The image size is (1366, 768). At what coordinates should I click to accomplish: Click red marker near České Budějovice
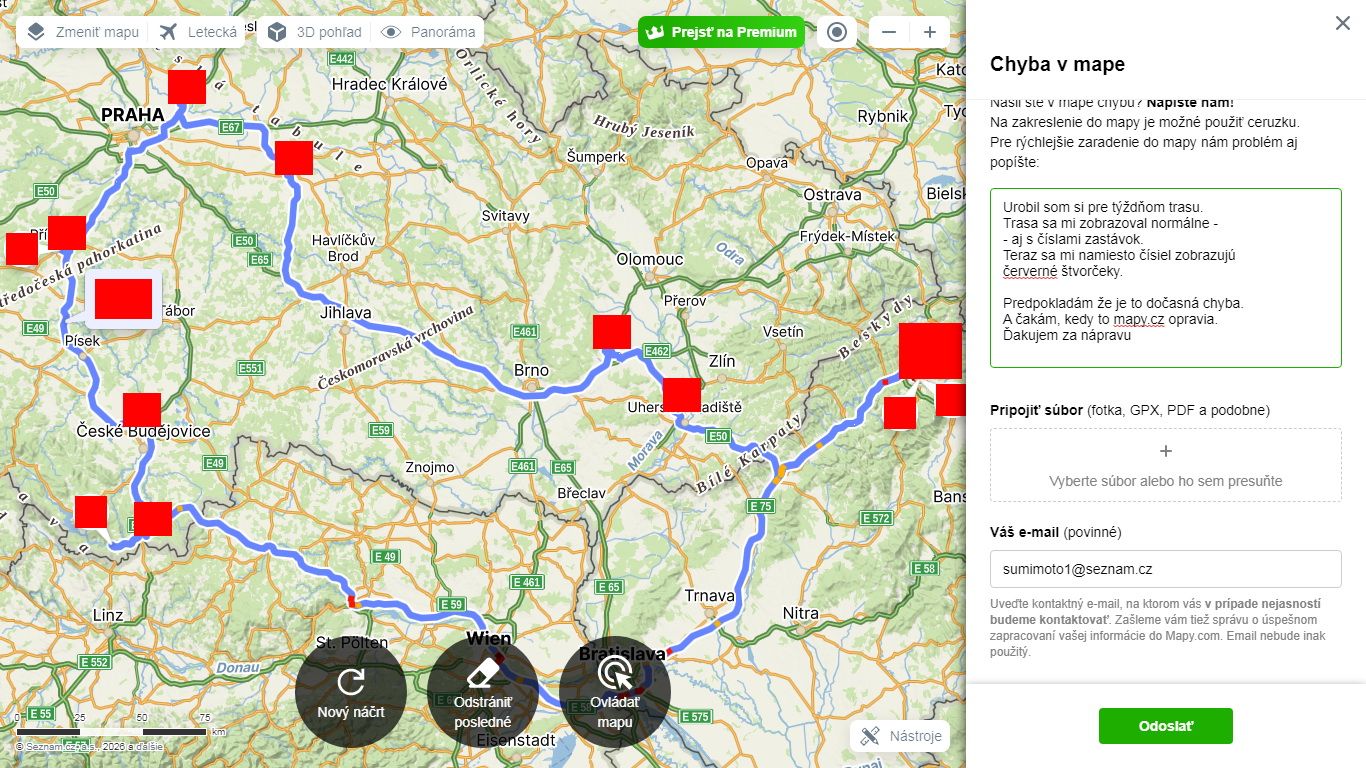142,411
